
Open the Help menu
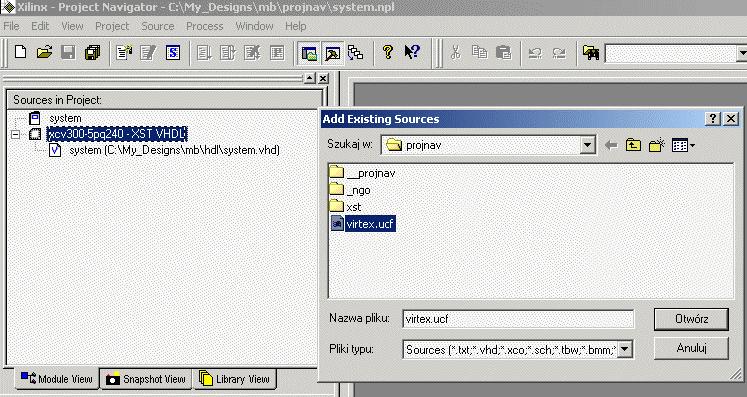click(x=295, y=26)
